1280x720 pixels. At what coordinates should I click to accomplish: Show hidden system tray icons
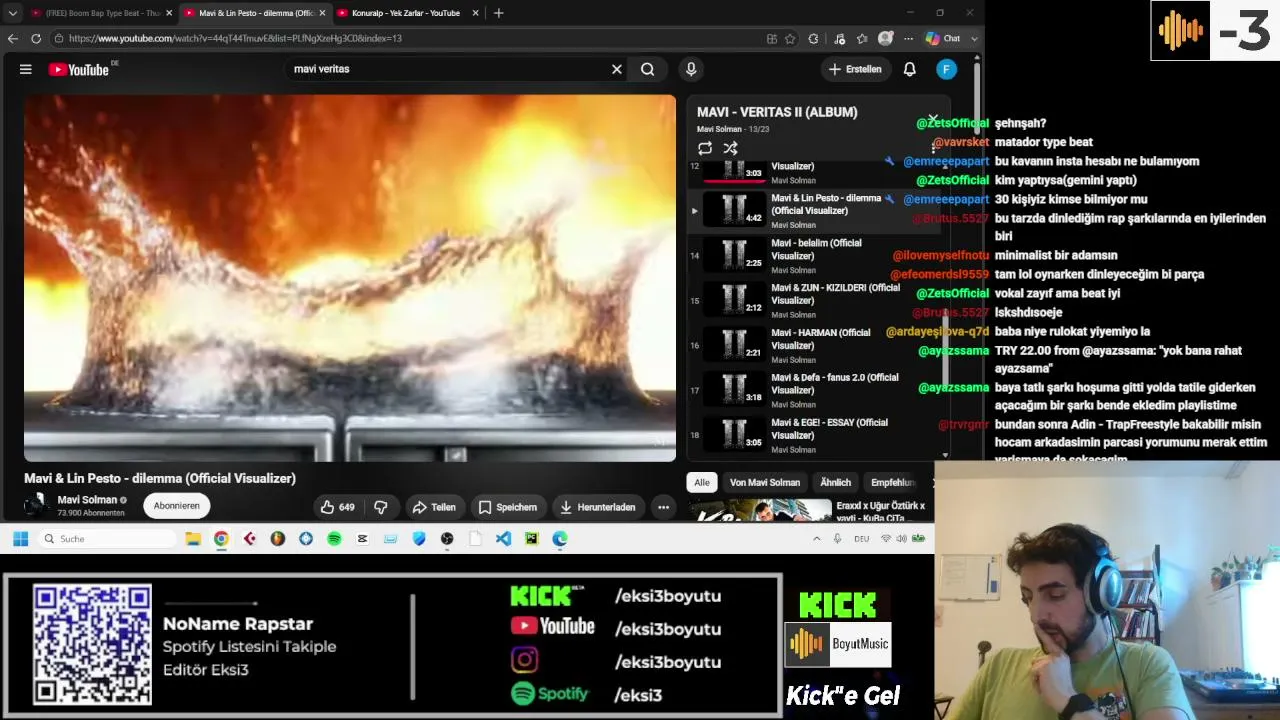tap(816, 538)
